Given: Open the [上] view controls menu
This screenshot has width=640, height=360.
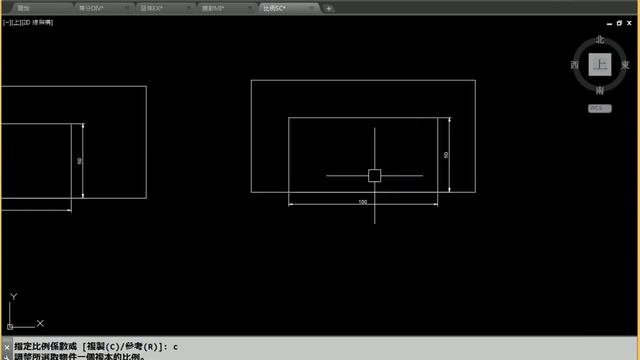Looking at the screenshot, I should coord(16,22).
